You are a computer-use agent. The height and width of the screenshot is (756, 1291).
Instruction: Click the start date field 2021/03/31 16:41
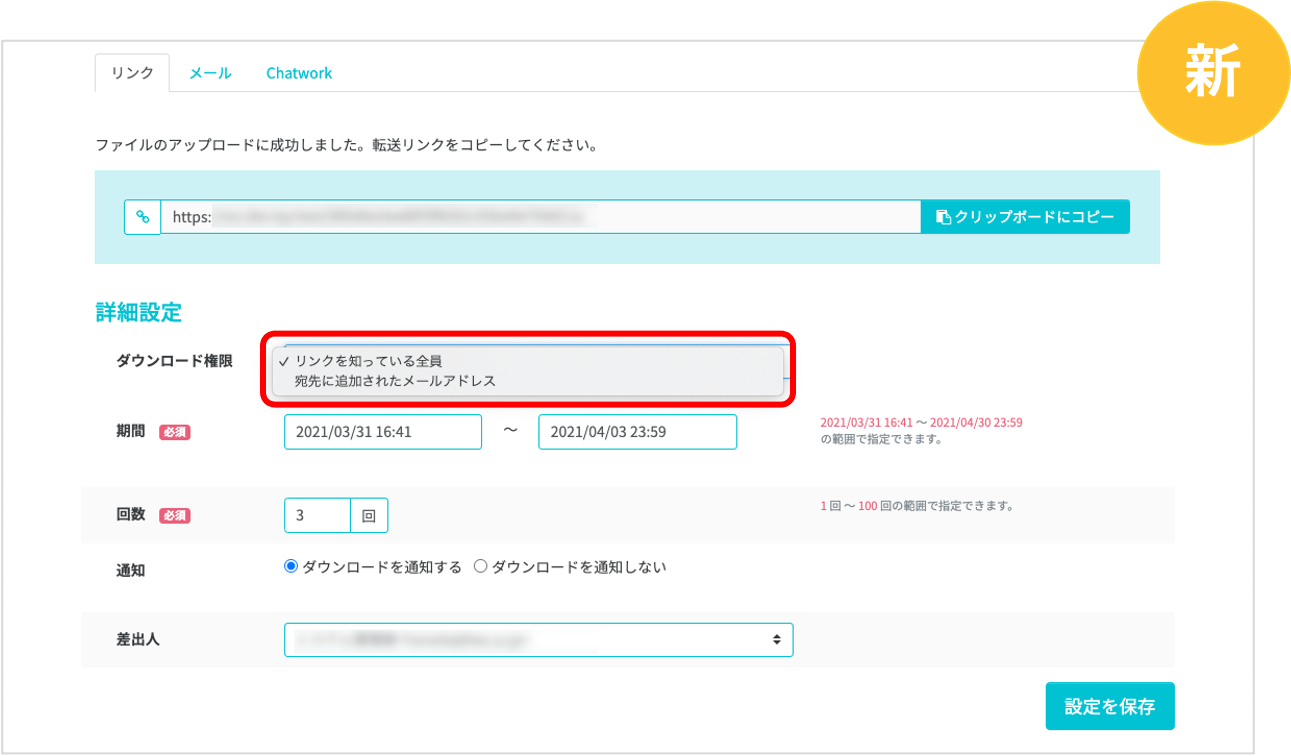[x=383, y=432]
